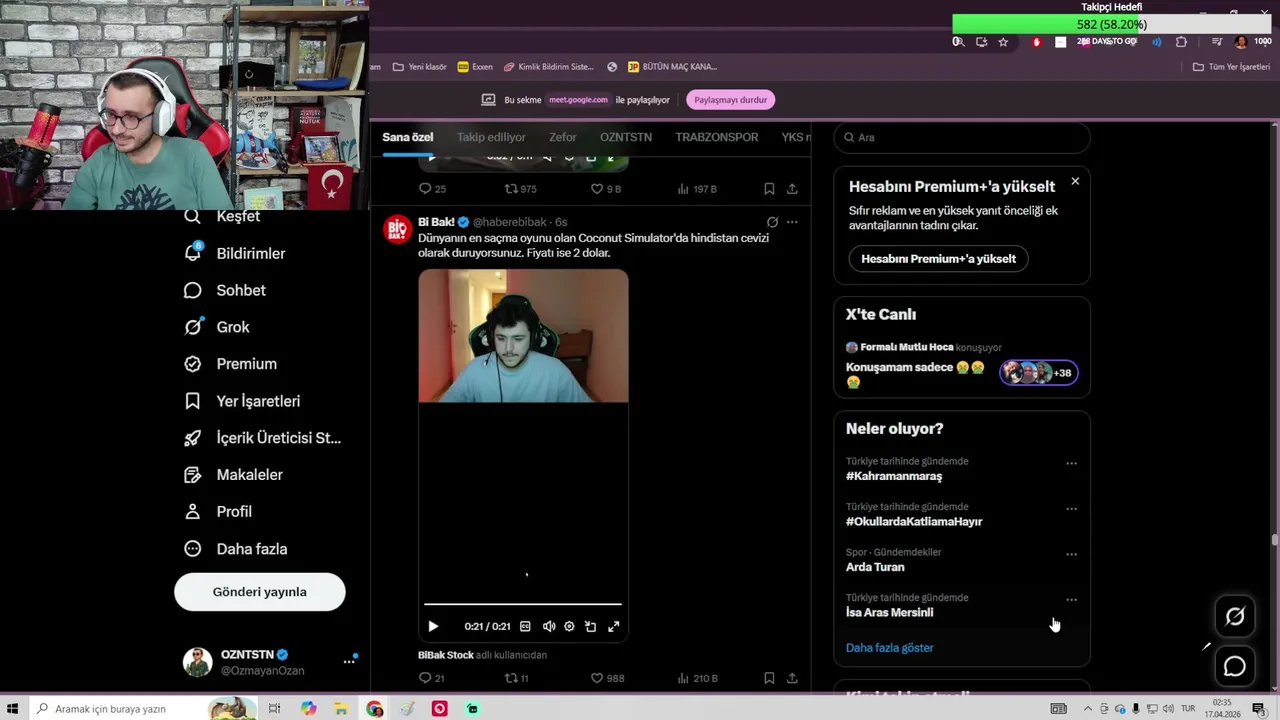The height and width of the screenshot is (720, 1280).
Task: Click Paylaşmayı durdur button
Action: point(730,100)
